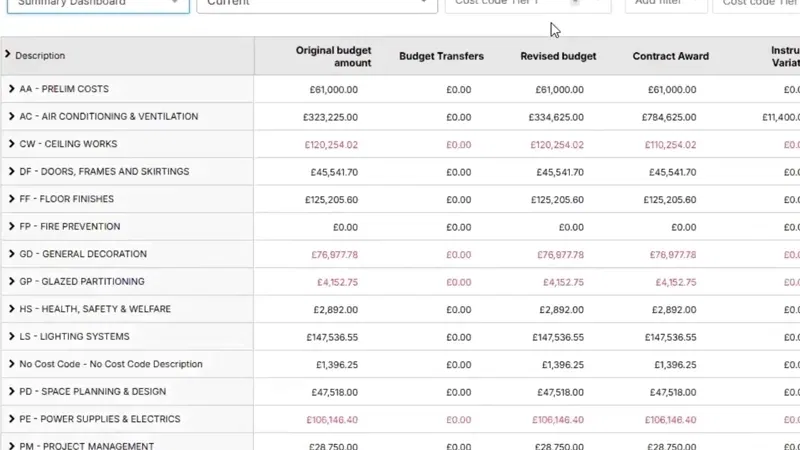The width and height of the screenshot is (800, 450).
Task: Click the Add filter button
Action: tap(666, 5)
